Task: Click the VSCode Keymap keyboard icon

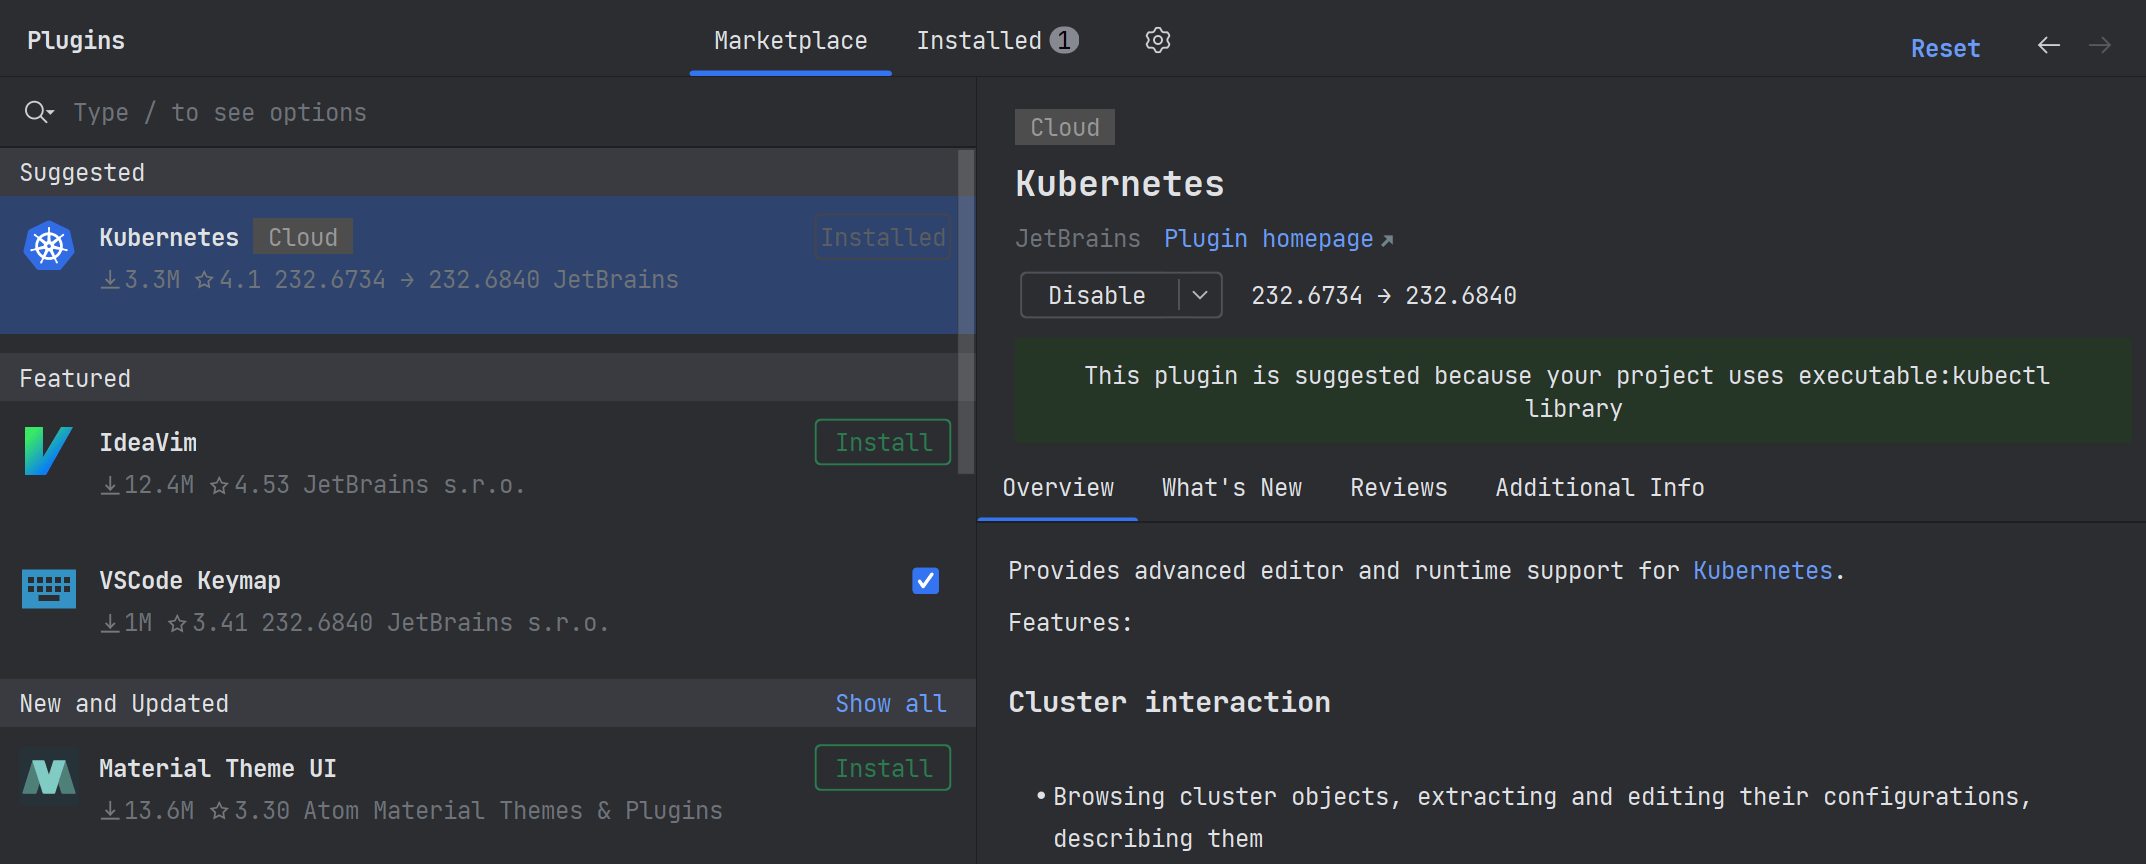Action: pyautogui.click(x=49, y=588)
